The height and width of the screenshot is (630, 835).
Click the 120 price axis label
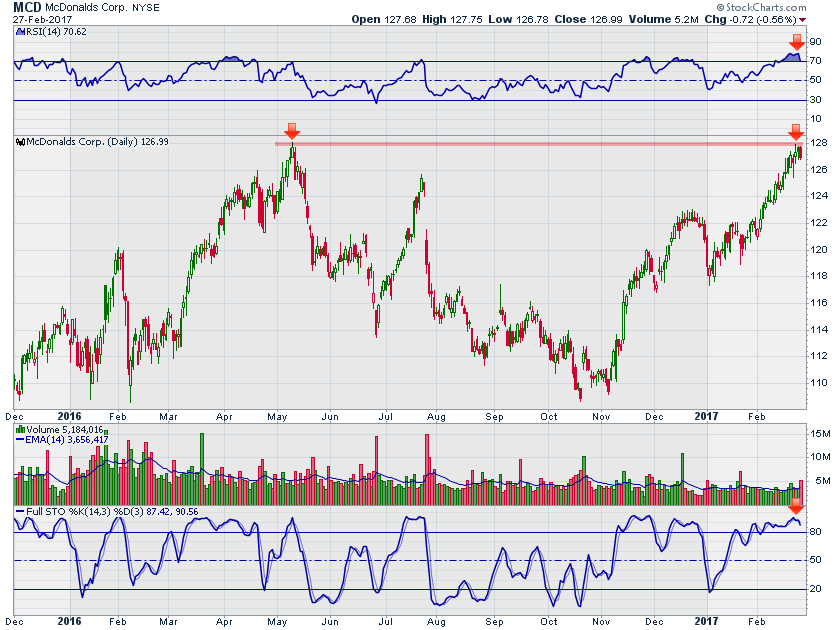(819, 250)
